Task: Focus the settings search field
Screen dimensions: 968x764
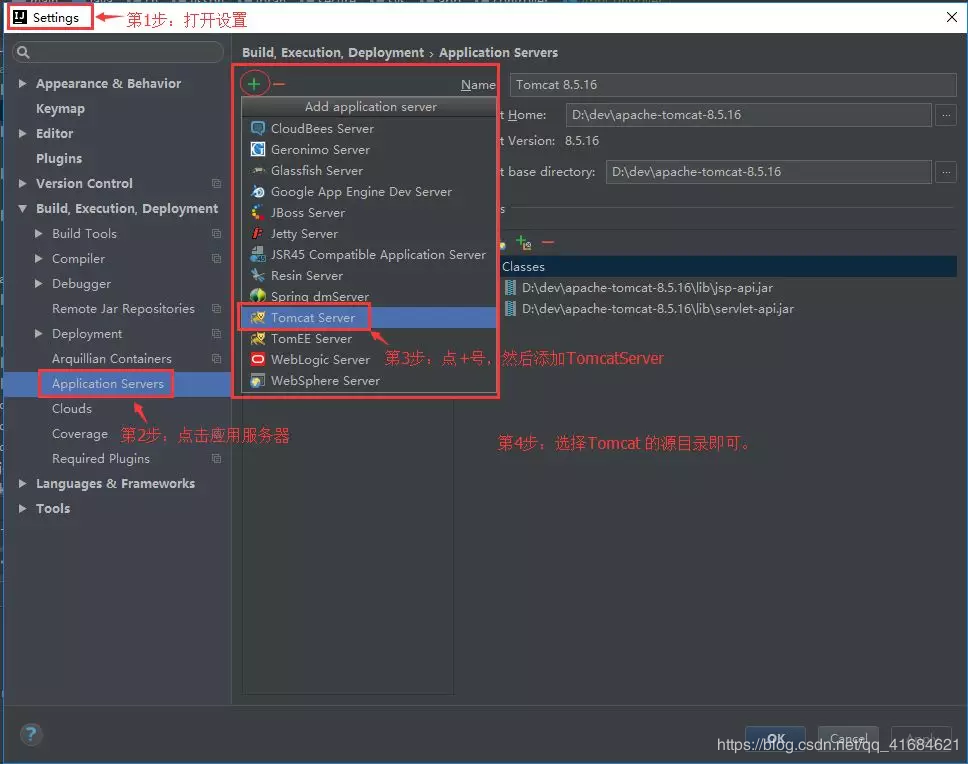Action: (118, 52)
